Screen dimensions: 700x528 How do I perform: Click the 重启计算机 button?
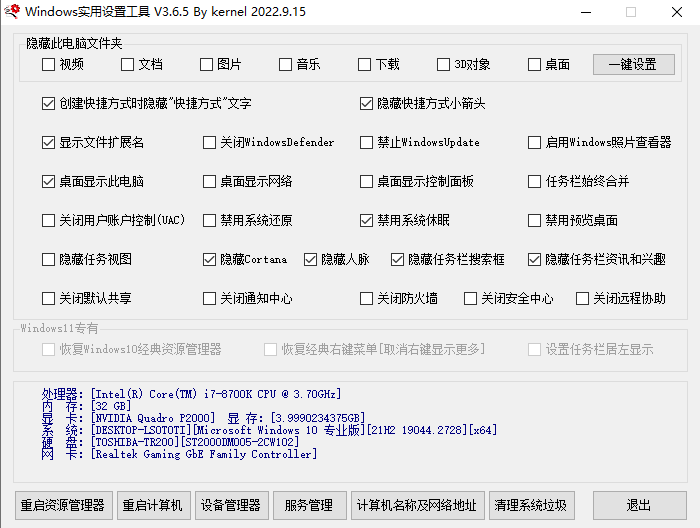154,505
